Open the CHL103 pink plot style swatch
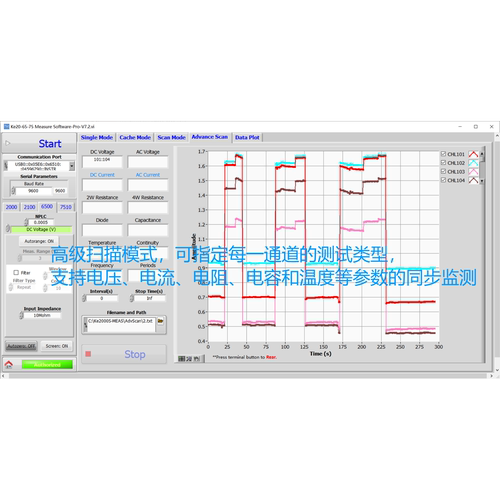The height and width of the screenshot is (500, 500). tap(473, 171)
